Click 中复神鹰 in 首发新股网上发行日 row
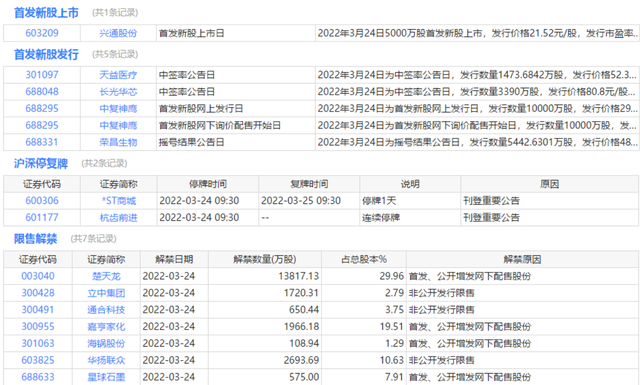Viewport: 640px width, 385px height. click(x=118, y=109)
